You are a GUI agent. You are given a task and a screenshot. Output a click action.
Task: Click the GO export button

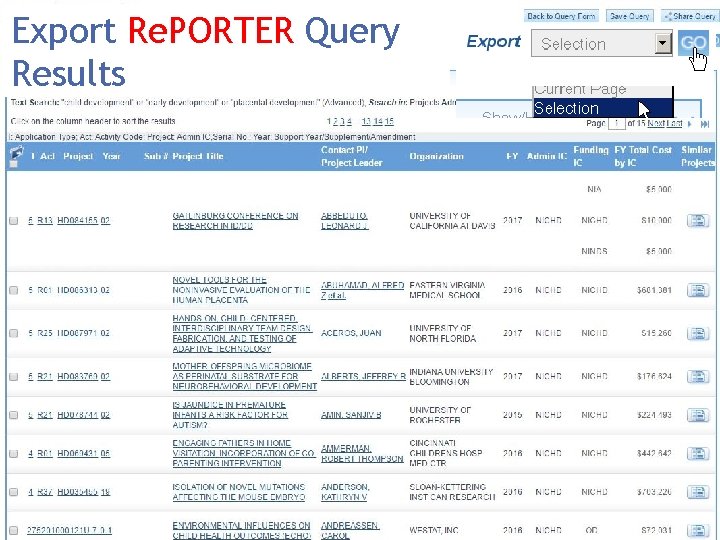693,43
